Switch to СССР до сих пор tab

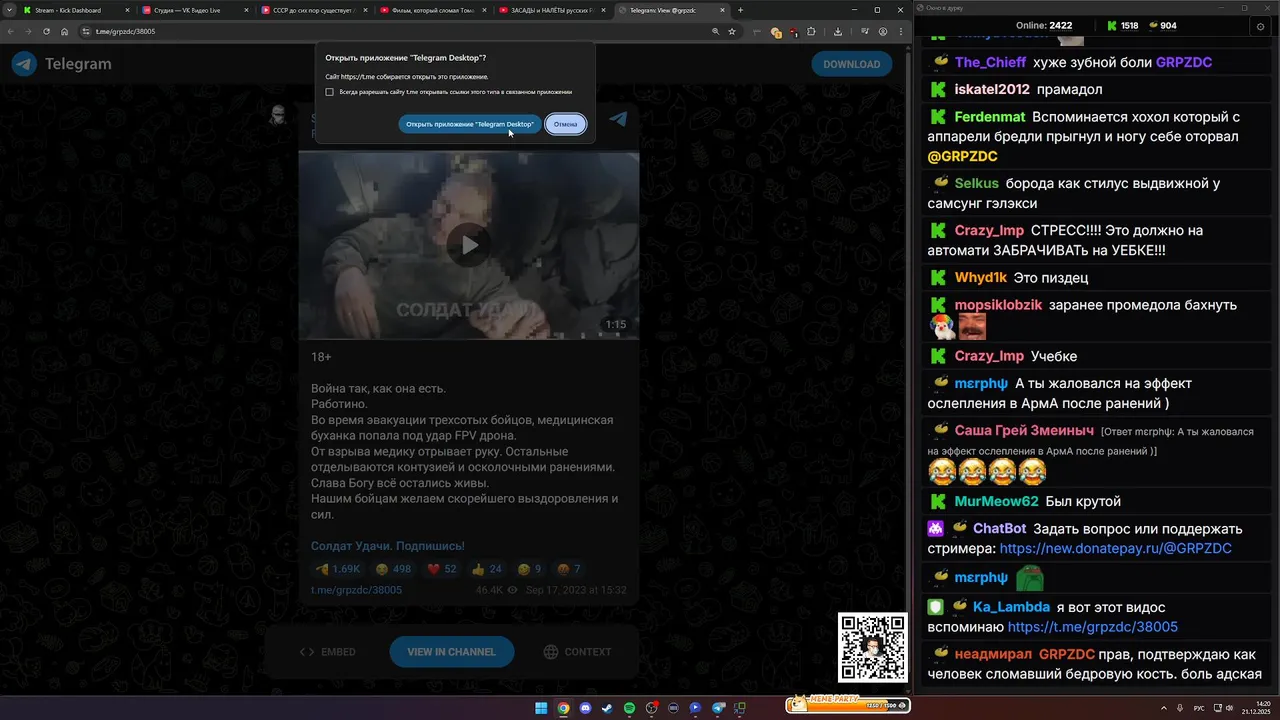pyautogui.click(x=312, y=10)
